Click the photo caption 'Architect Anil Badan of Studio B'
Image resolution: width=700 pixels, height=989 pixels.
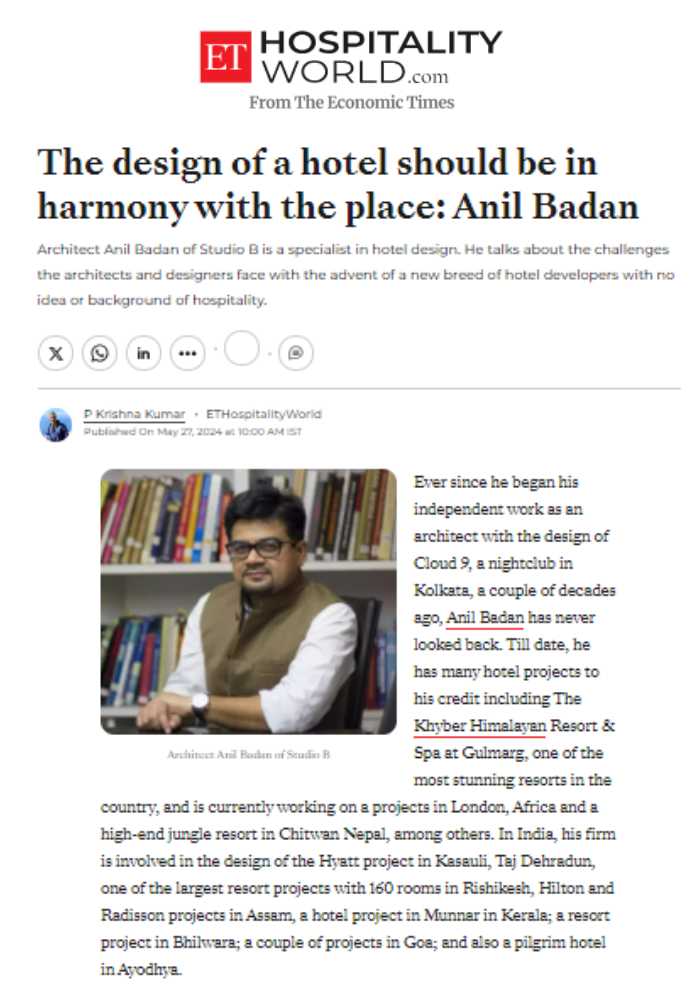pyautogui.click(x=248, y=754)
